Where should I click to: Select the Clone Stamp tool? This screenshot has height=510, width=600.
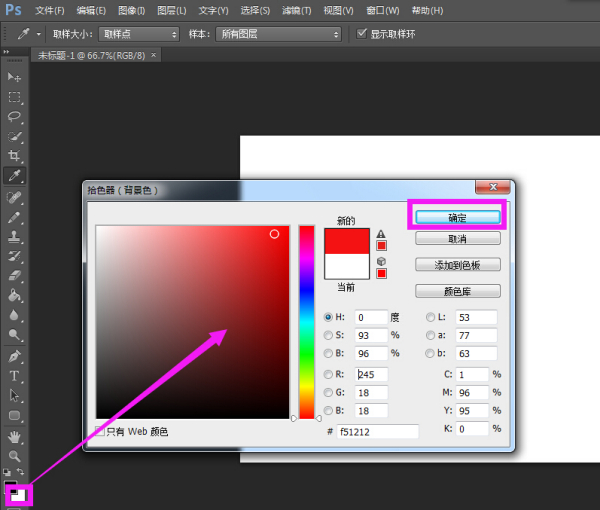[x=14, y=237]
